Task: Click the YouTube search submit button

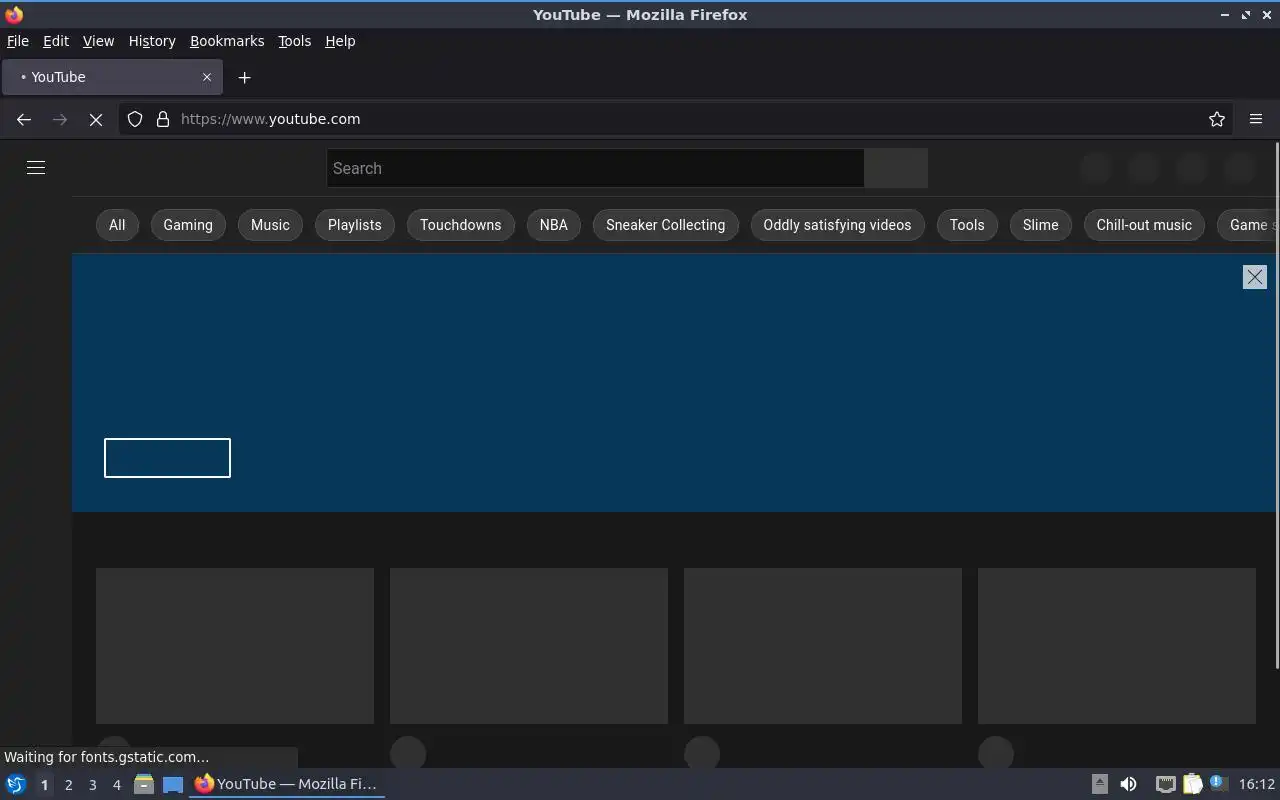Action: click(x=896, y=168)
